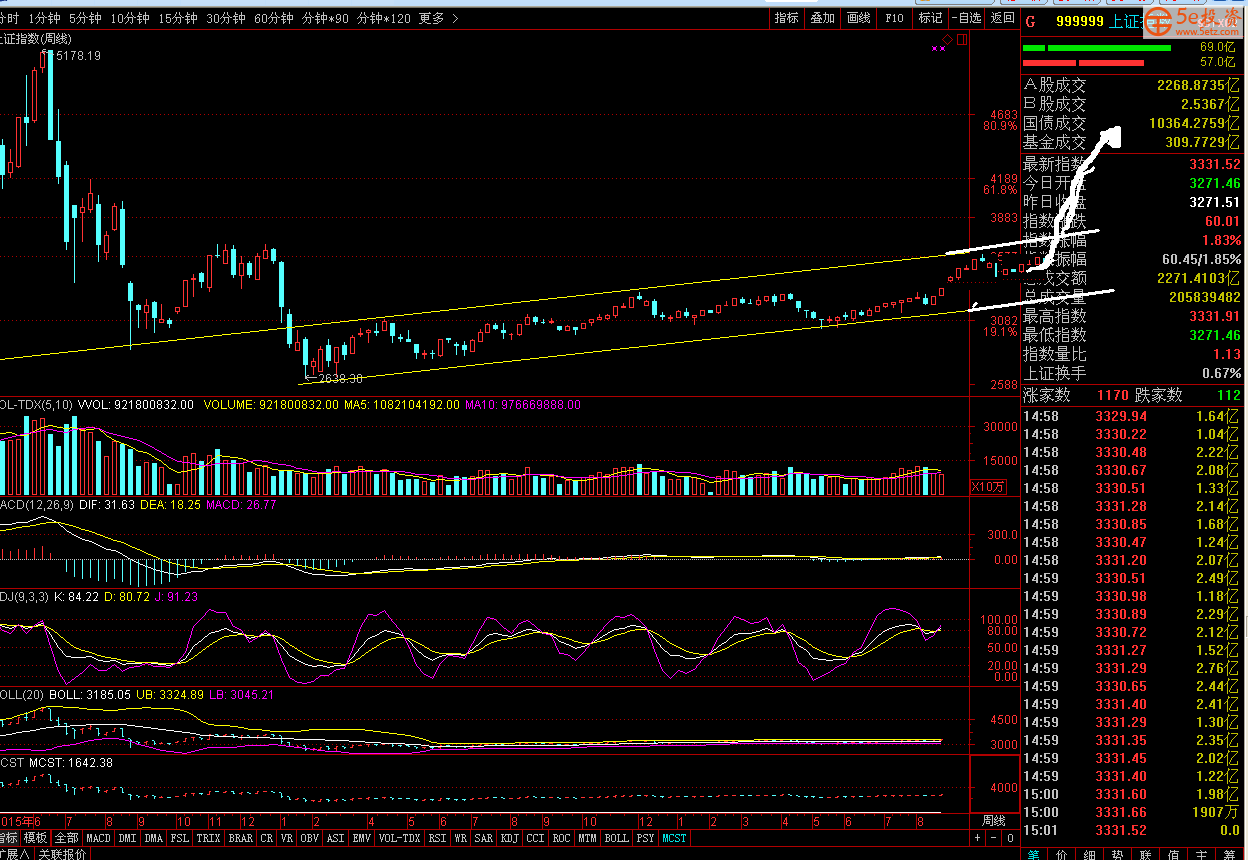
Task: Select the CR indicator tab
Action: [267, 838]
